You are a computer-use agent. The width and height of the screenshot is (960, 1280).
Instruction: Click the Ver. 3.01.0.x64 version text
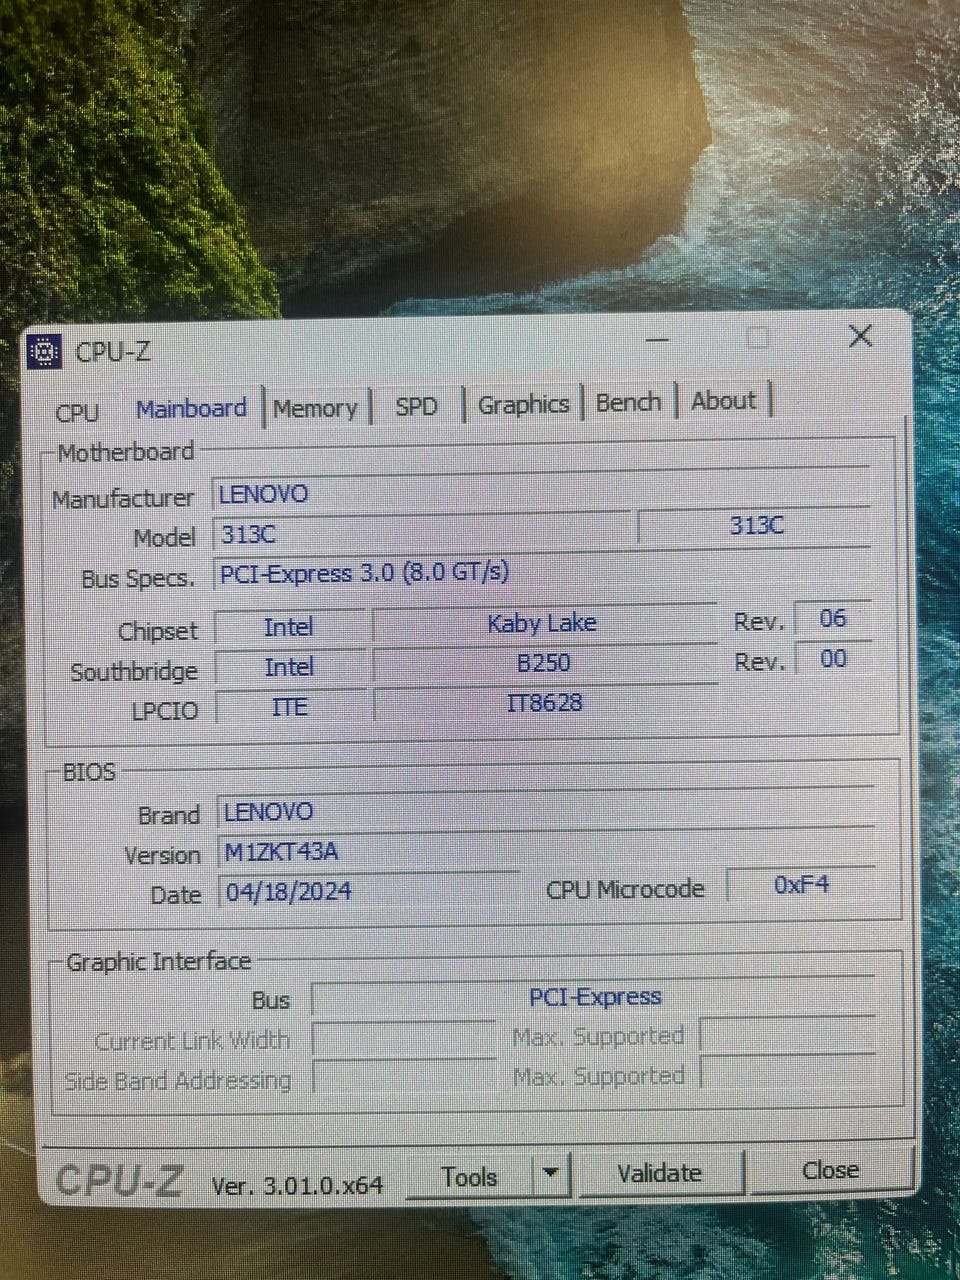pos(297,1185)
